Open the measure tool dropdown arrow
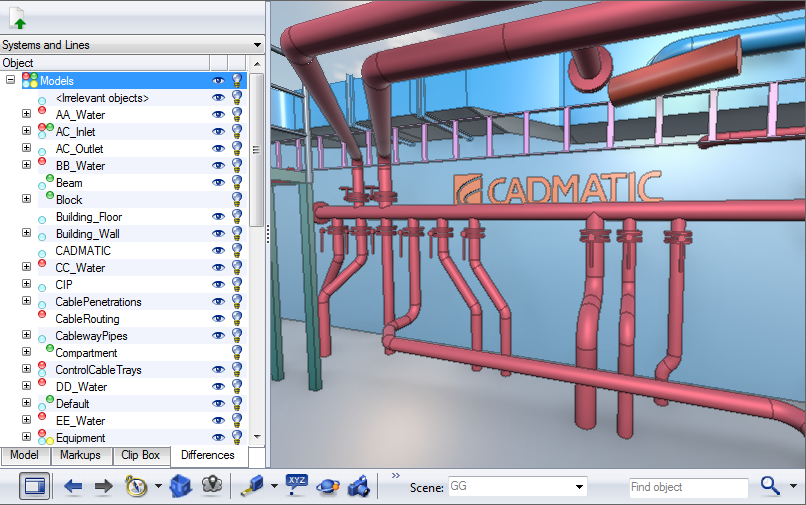 (274, 486)
